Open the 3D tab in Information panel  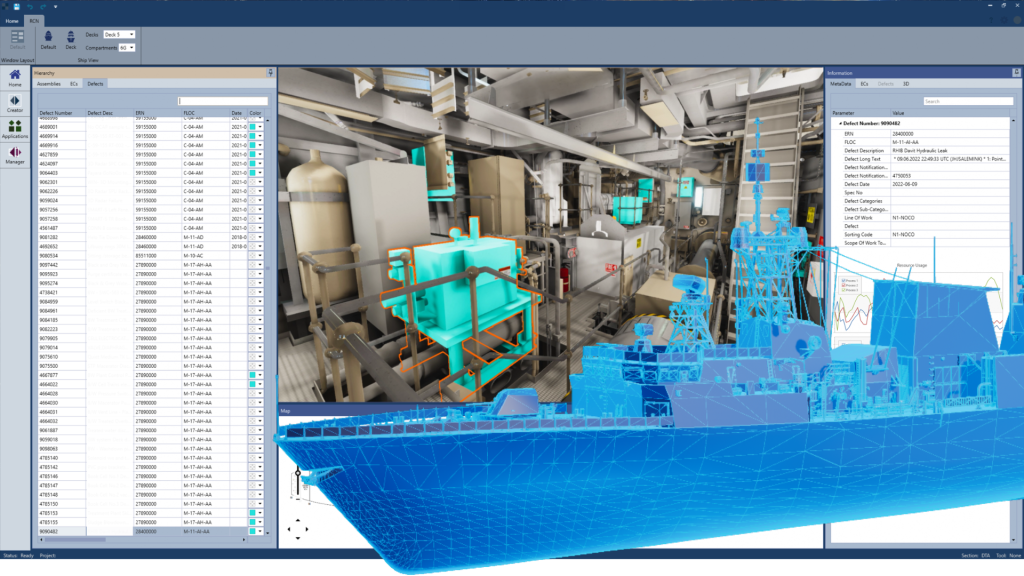point(906,84)
